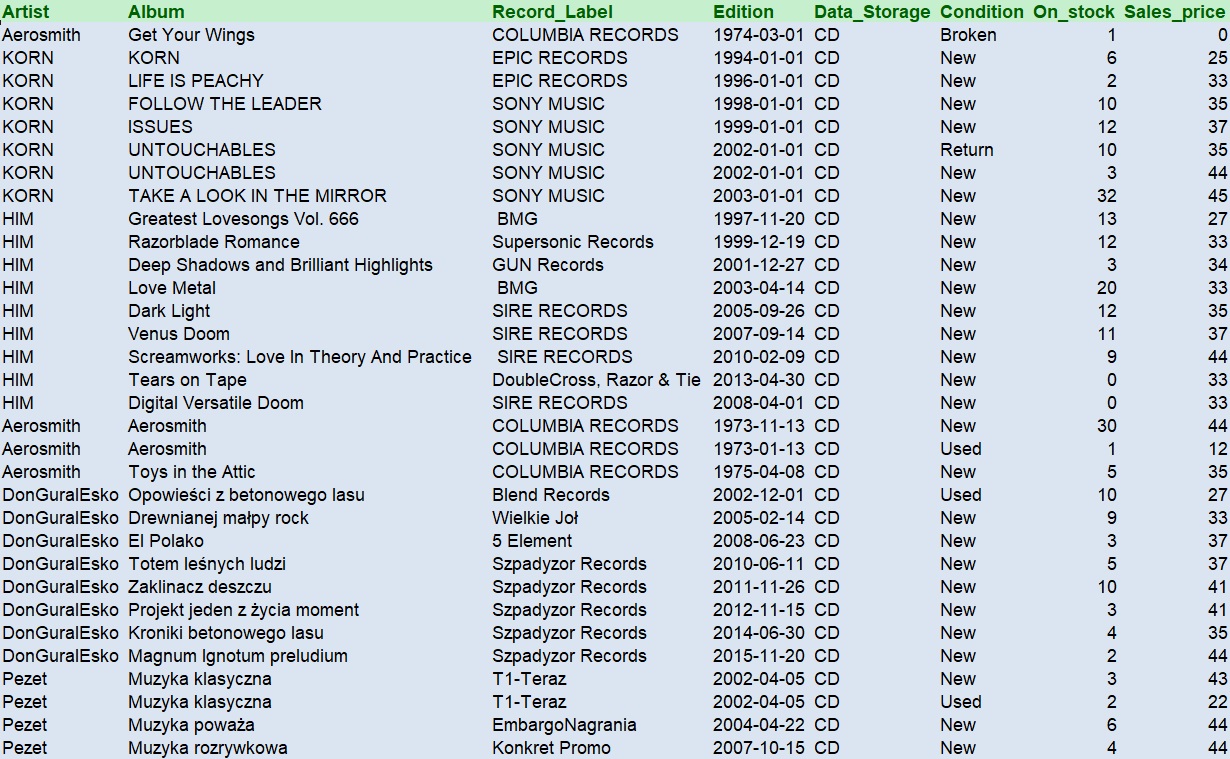
Task: Select the Condition column header
Action: click(x=981, y=12)
